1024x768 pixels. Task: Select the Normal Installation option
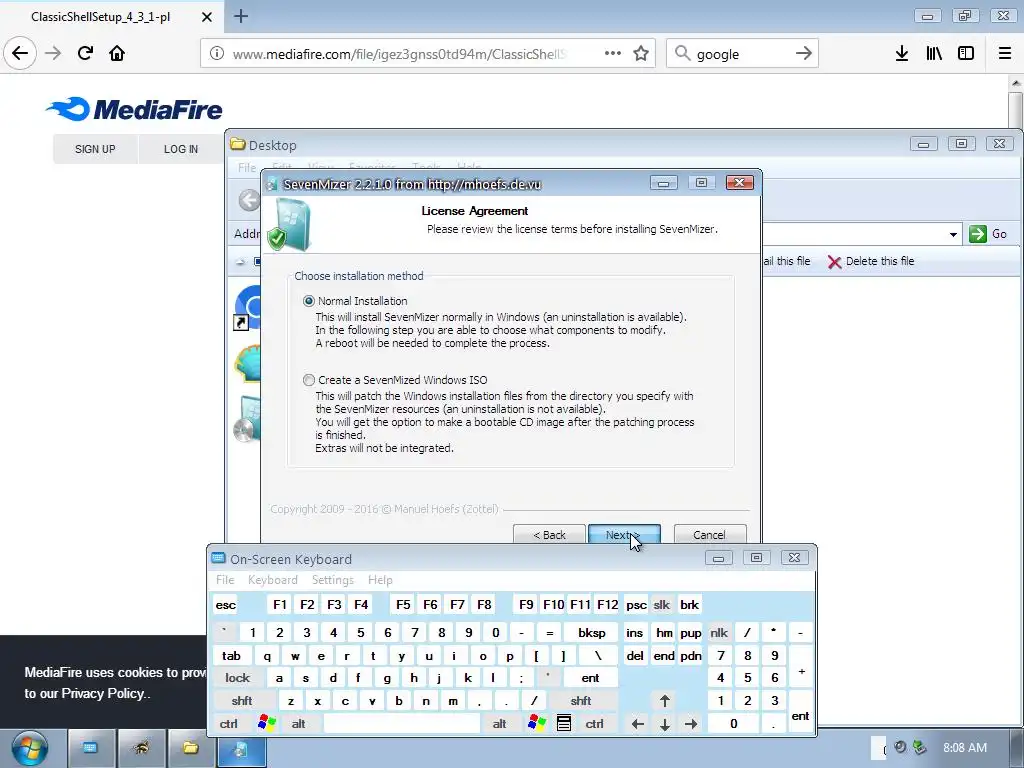click(309, 301)
